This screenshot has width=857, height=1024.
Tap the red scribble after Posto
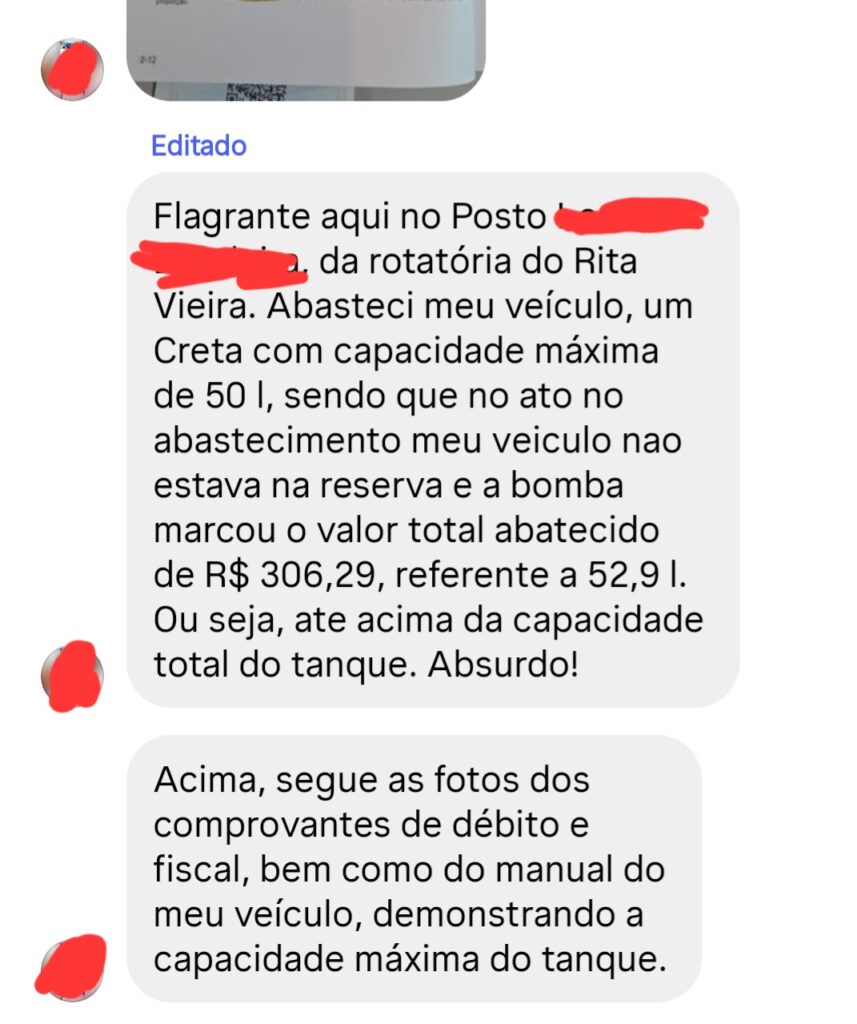tap(631, 215)
